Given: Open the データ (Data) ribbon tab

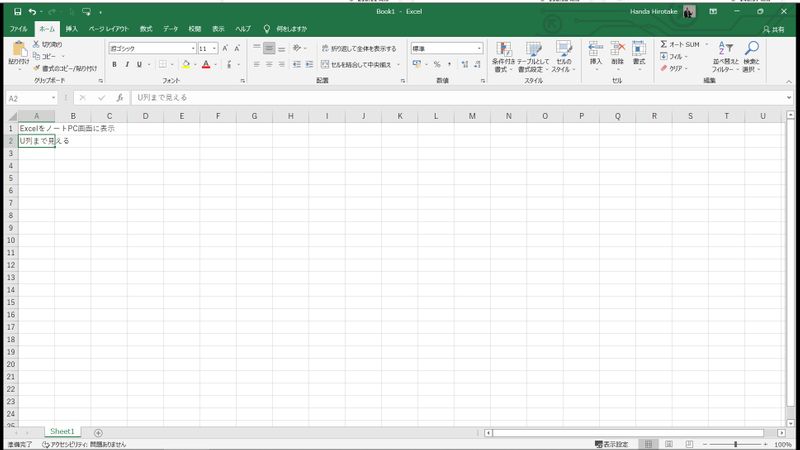Looking at the screenshot, I should 171,29.
